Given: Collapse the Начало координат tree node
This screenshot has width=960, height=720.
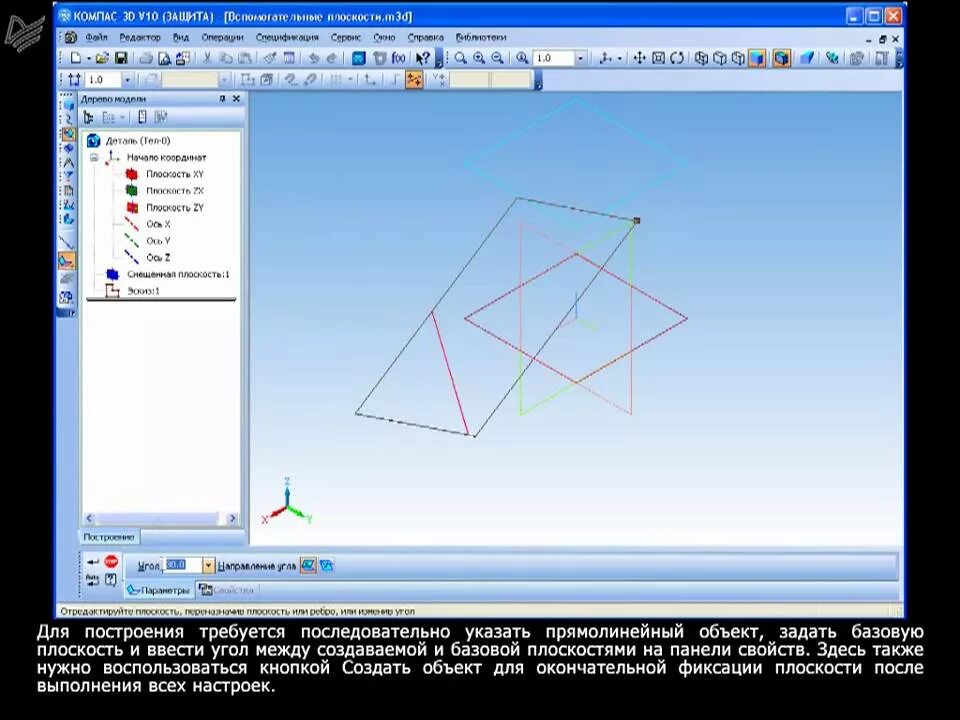Looking at the screenshot, I should pyautogui.click(x=94, y=157).
